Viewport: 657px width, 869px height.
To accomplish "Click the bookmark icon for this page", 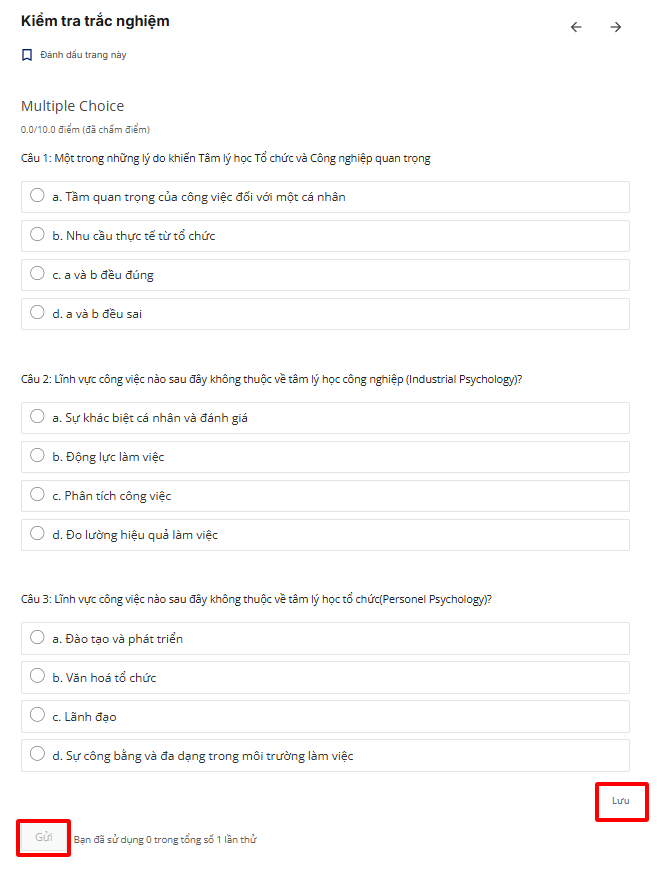I will coord(27,55).
